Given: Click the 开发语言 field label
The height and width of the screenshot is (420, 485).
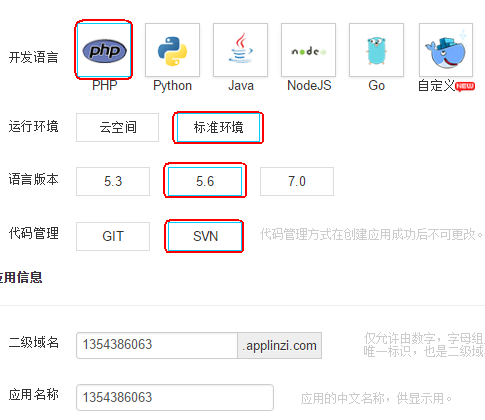Looking at the screenshot, I should (x=34, y=57).
